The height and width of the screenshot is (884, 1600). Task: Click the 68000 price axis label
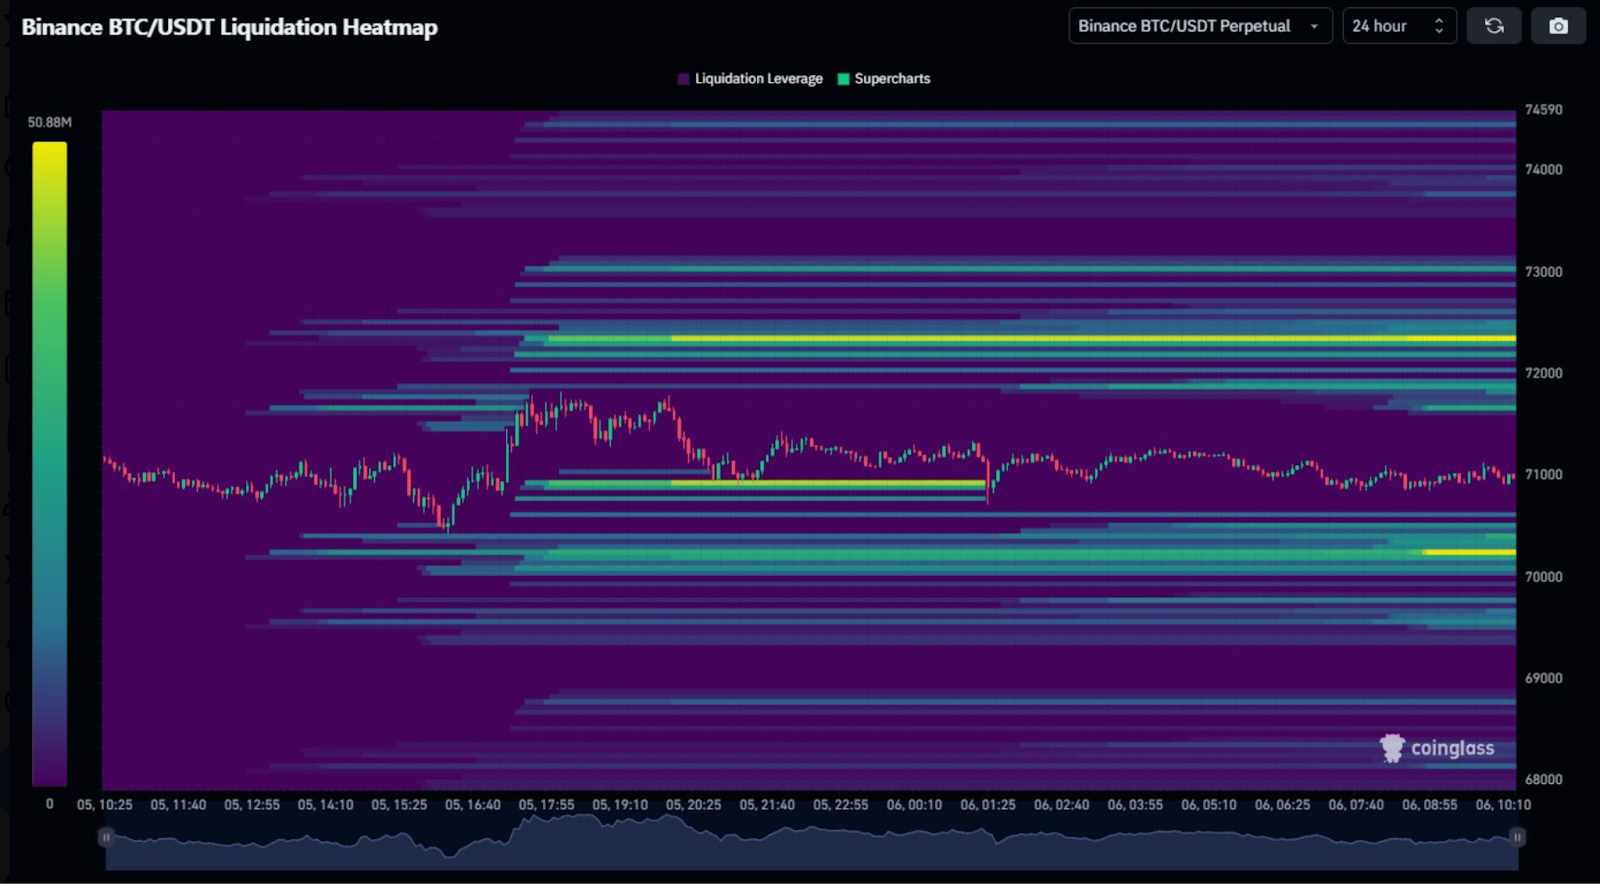1543,779
